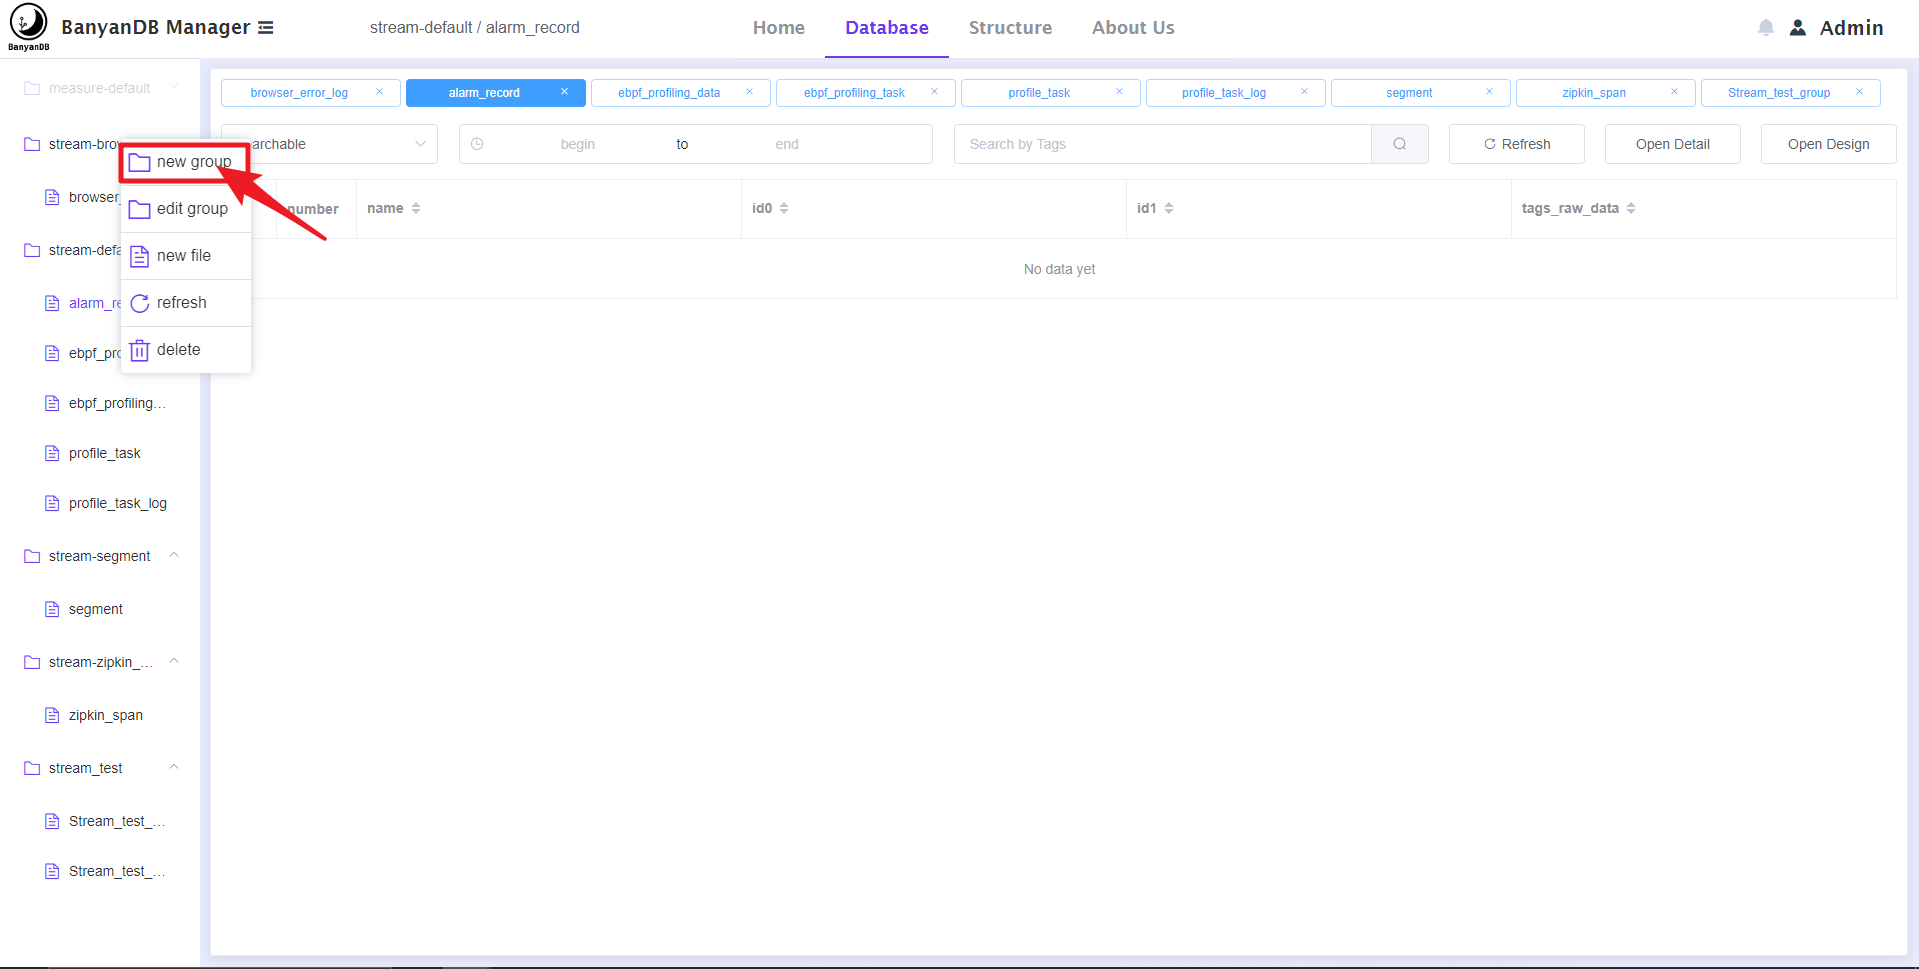Collapse the stream_test group chevron
The width and height of the screenshot is (1919, 969).
click(174, 767)
